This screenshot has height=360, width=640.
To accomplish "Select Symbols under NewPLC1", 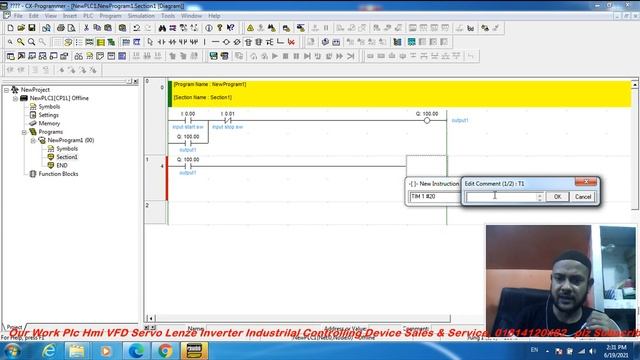I will click(49, 107).
